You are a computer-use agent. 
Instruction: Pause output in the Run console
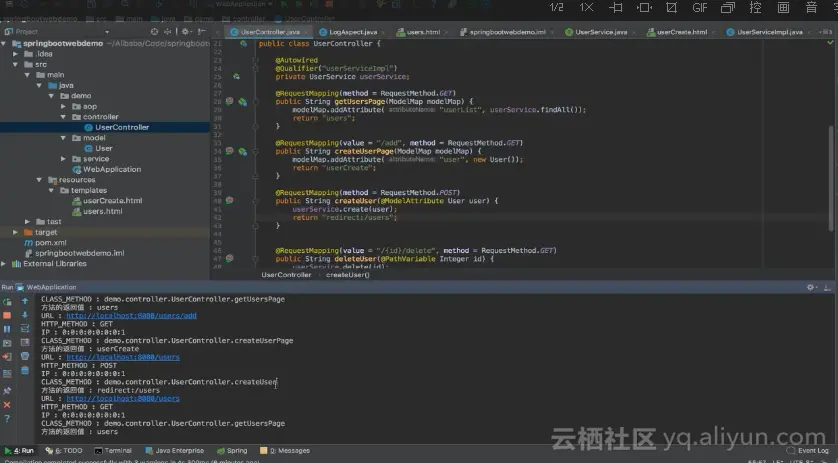(x=7, y=329)
